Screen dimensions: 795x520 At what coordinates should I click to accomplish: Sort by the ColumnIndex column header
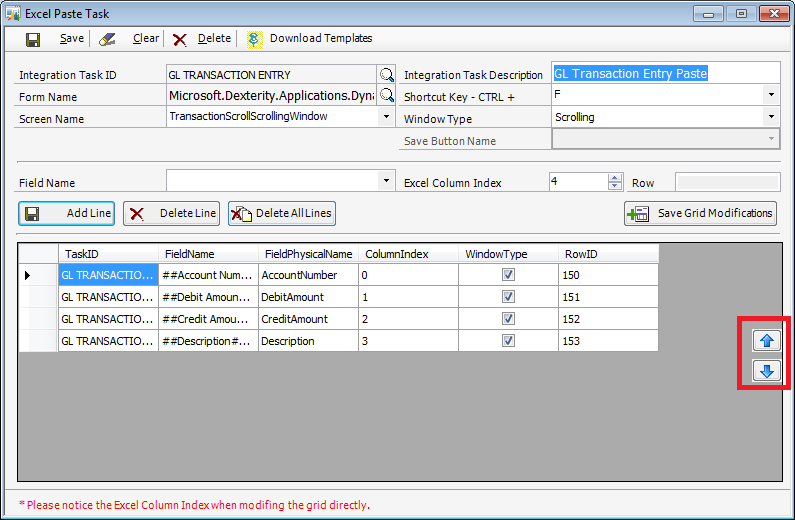pos(408,254)
